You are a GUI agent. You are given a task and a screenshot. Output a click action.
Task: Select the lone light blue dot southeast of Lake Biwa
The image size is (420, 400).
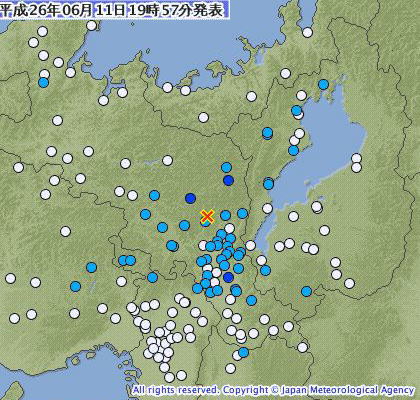pos(306,291)
